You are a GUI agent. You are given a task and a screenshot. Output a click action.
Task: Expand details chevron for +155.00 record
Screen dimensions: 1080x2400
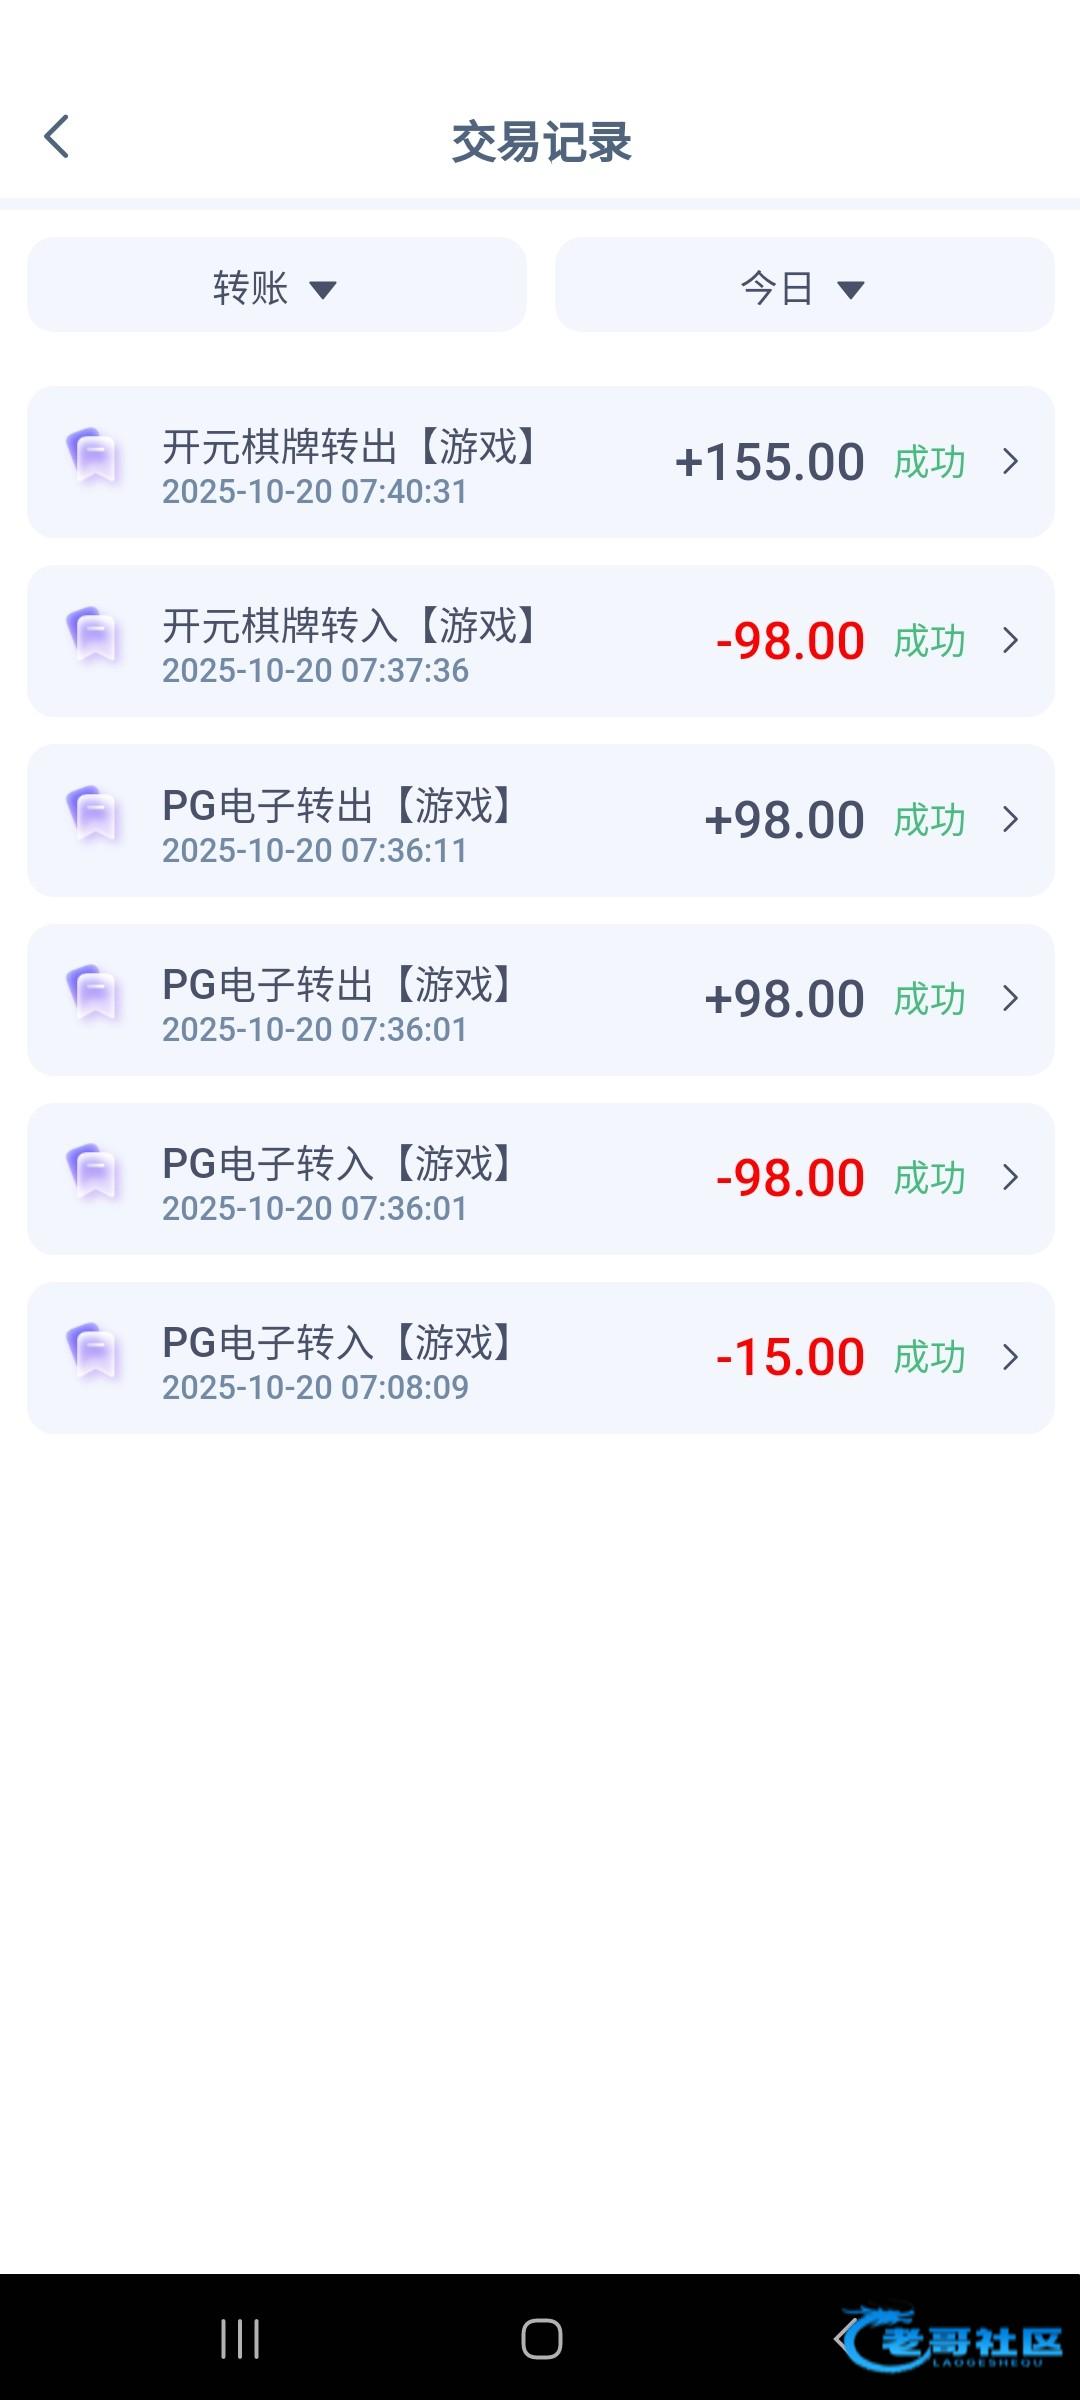[1010, 462]
